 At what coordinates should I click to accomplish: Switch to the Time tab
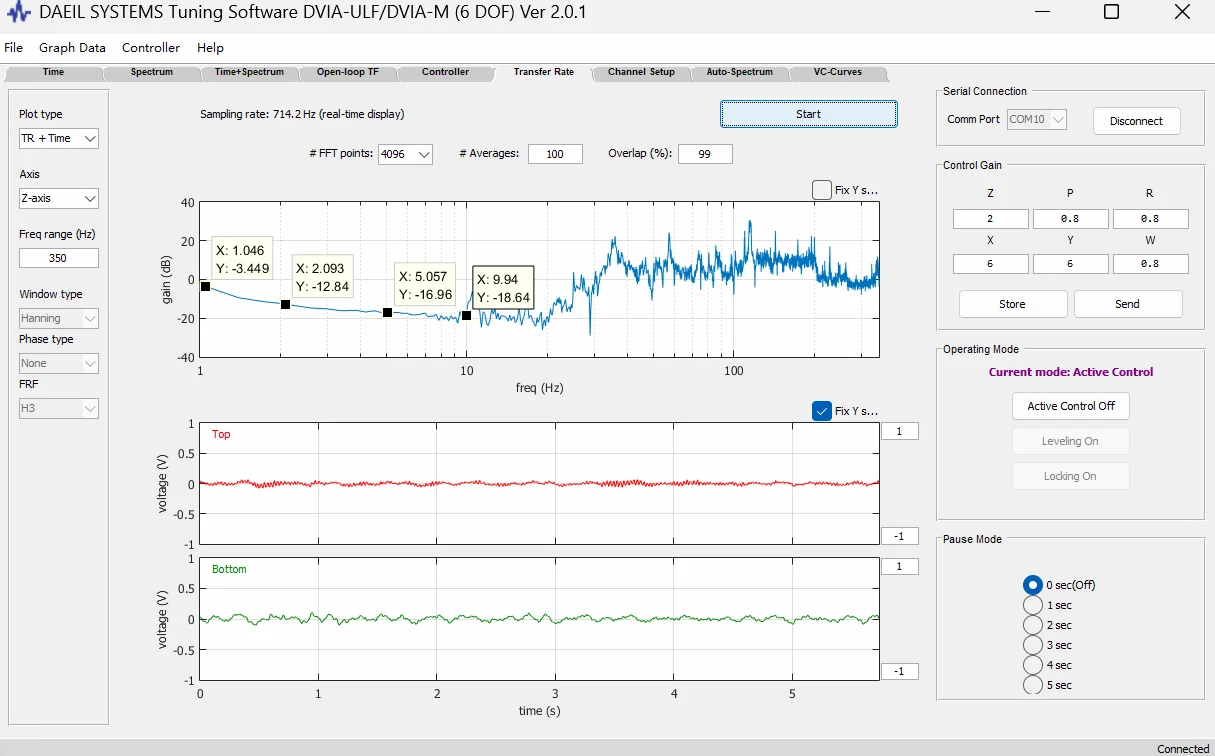coord(53,72)
